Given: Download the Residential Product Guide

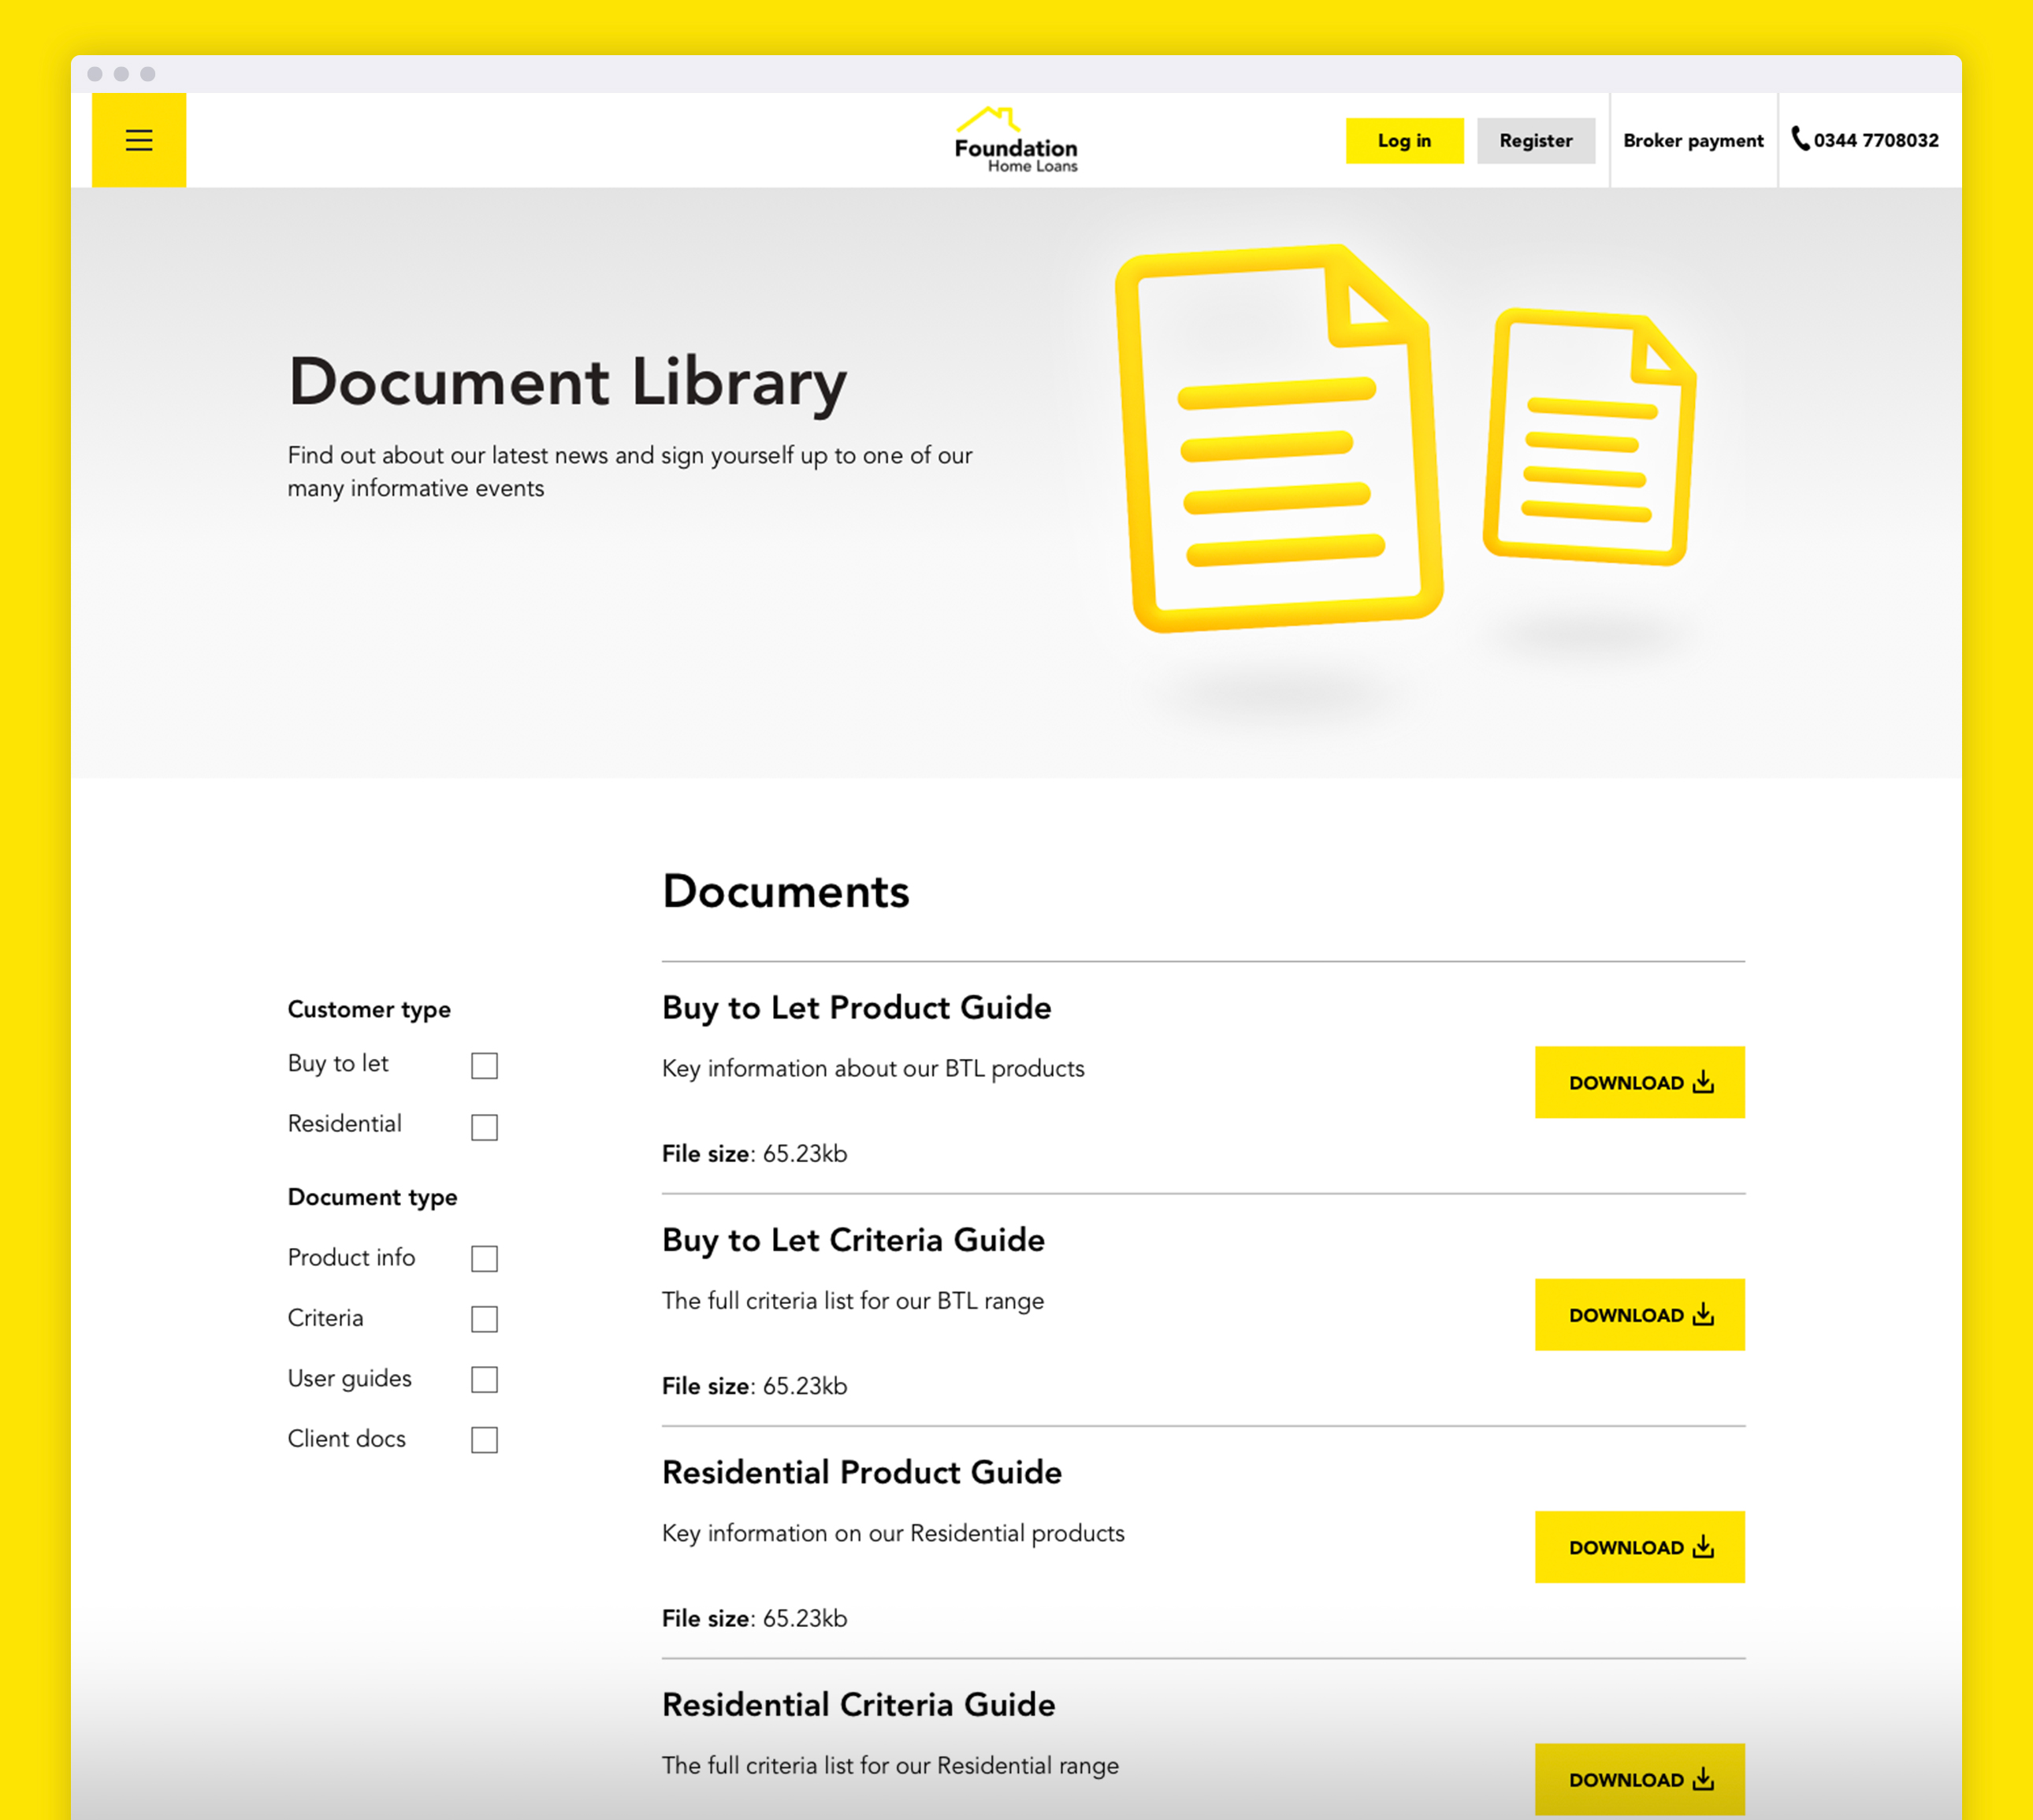Looking at the screenshot, I should [x=1639, y=1547].
